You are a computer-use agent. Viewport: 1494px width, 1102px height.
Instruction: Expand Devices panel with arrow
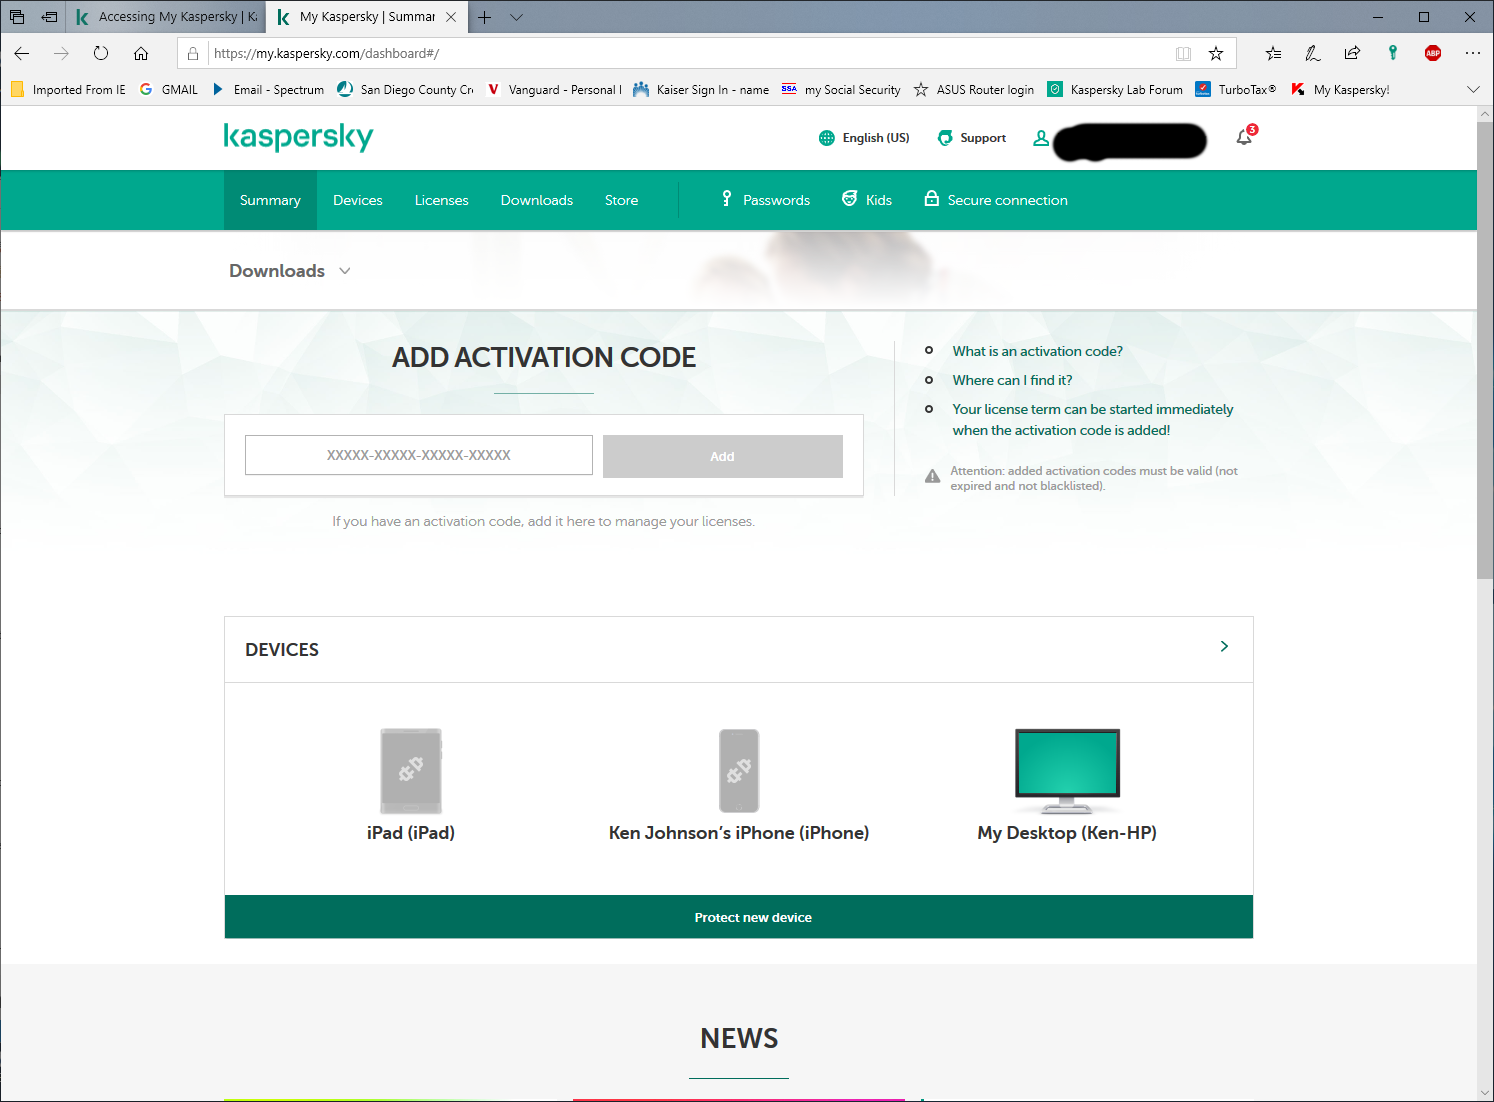pyautogui.click(x=1224, y=646)
